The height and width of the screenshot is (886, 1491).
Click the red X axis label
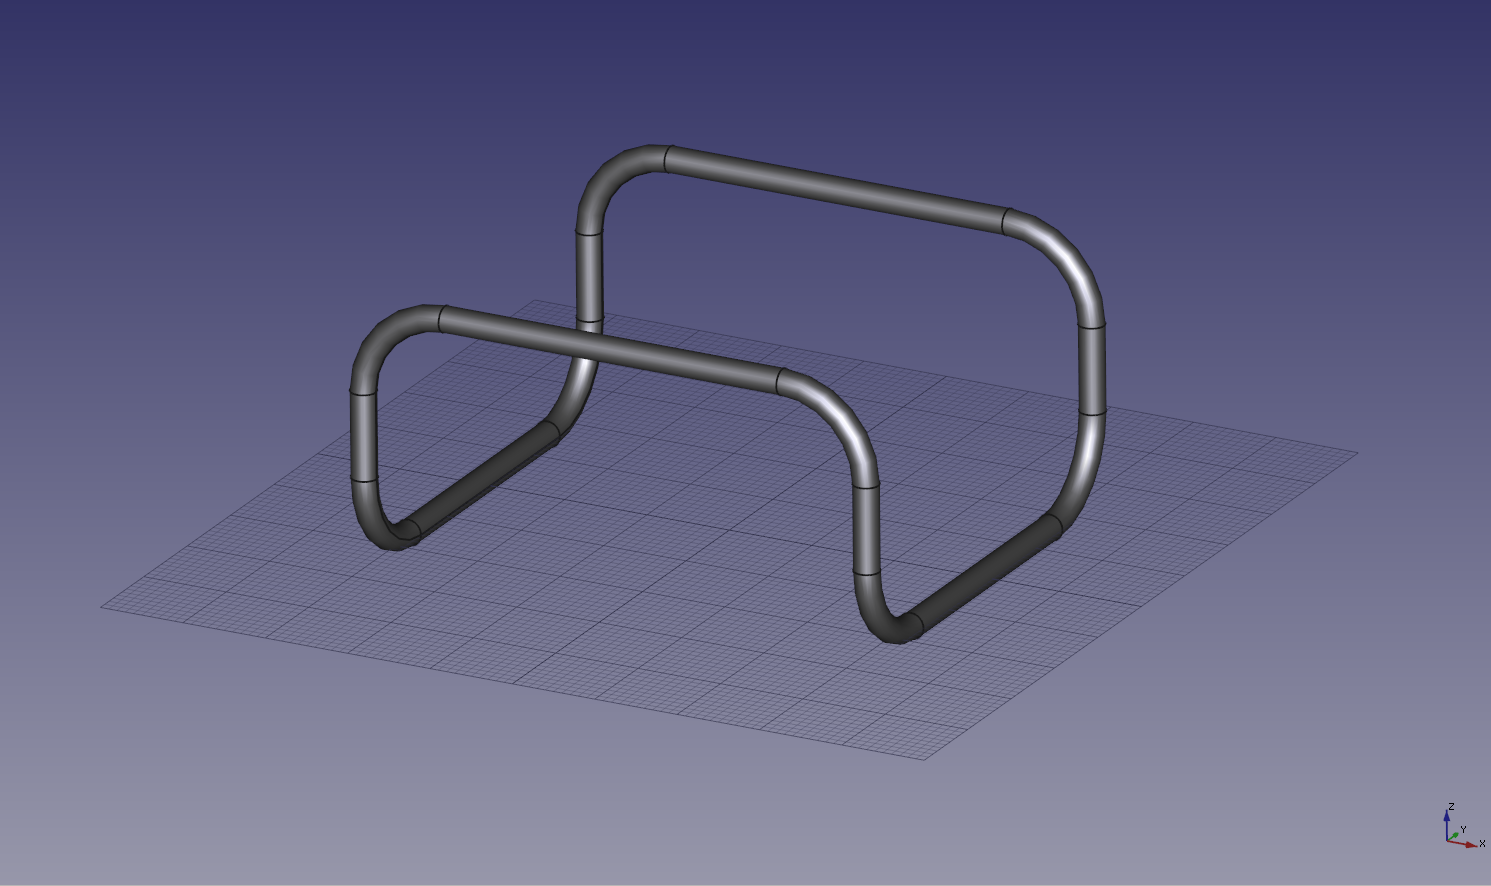(x=1482, y=844)
